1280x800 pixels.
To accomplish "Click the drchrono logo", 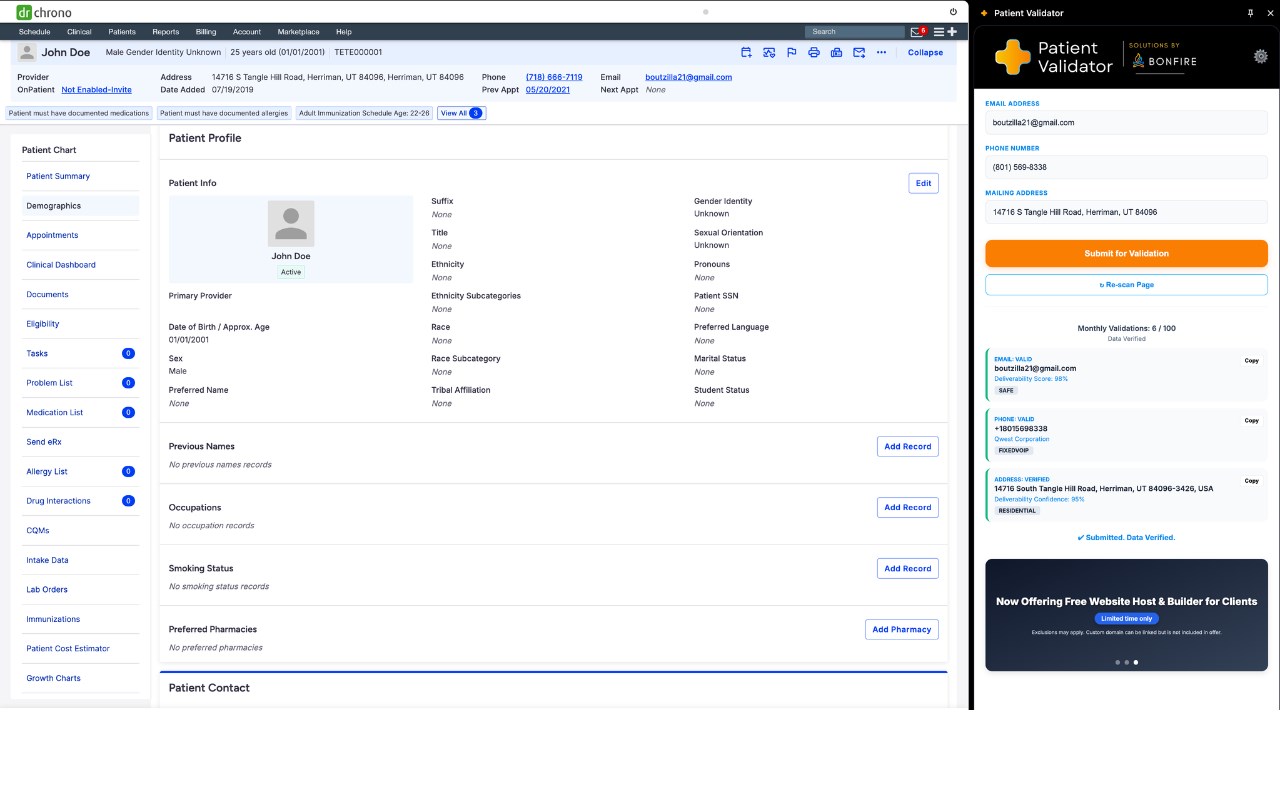I will pos(44,12).
